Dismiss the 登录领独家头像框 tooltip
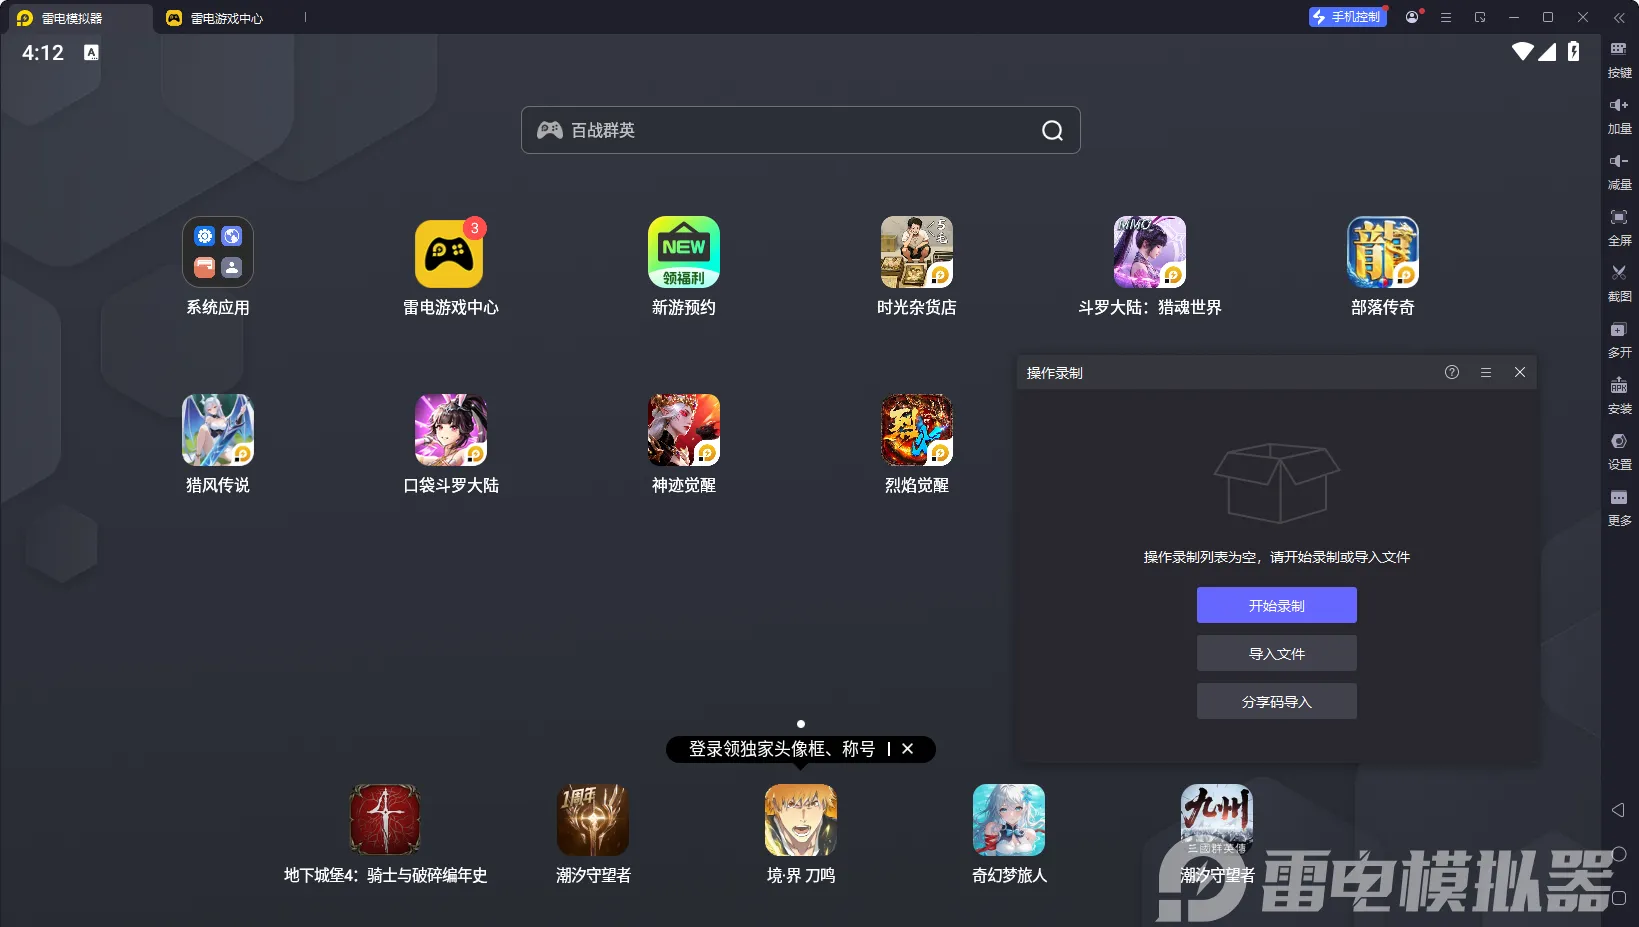 point(907,749)
